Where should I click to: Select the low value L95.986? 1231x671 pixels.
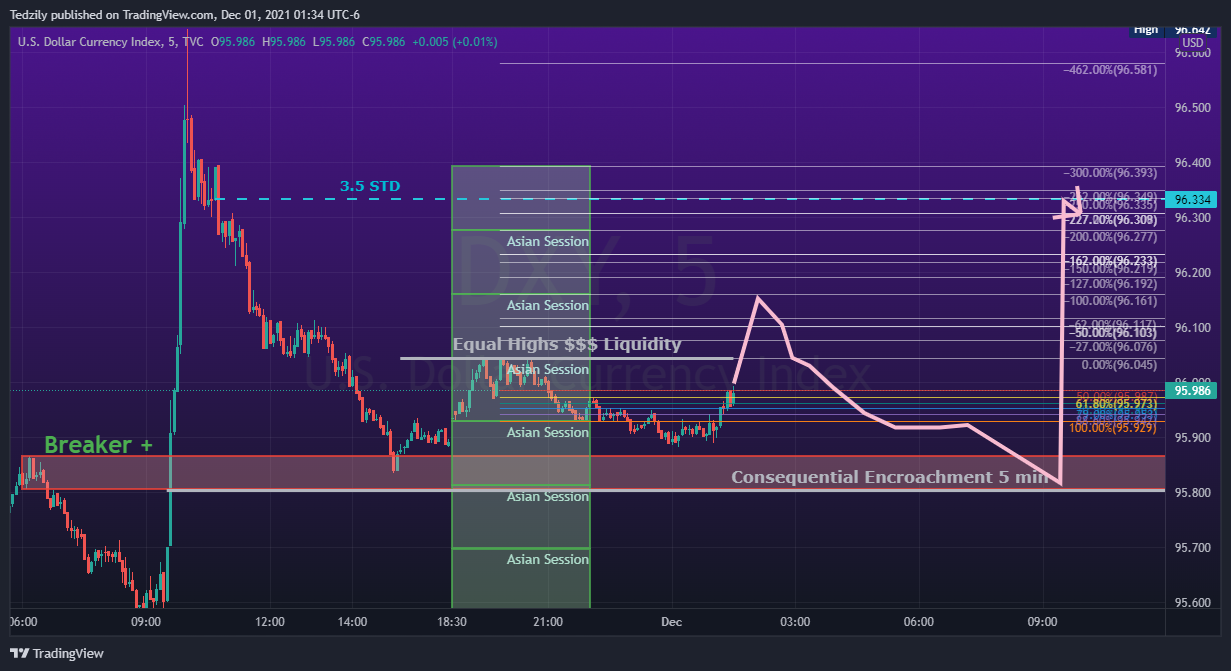(x=334, y=42)
